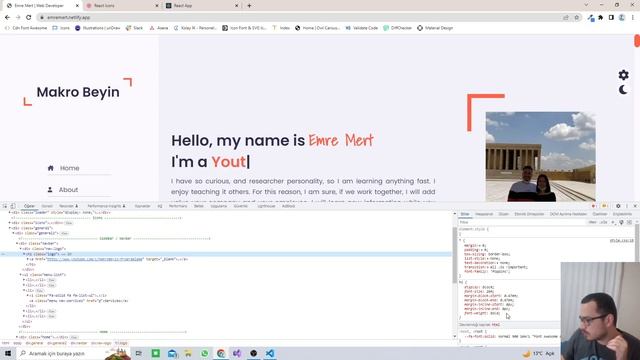The image size is (640, 360).
Task: Select the Layout sub-tab
Action: (x=504, y=214)
